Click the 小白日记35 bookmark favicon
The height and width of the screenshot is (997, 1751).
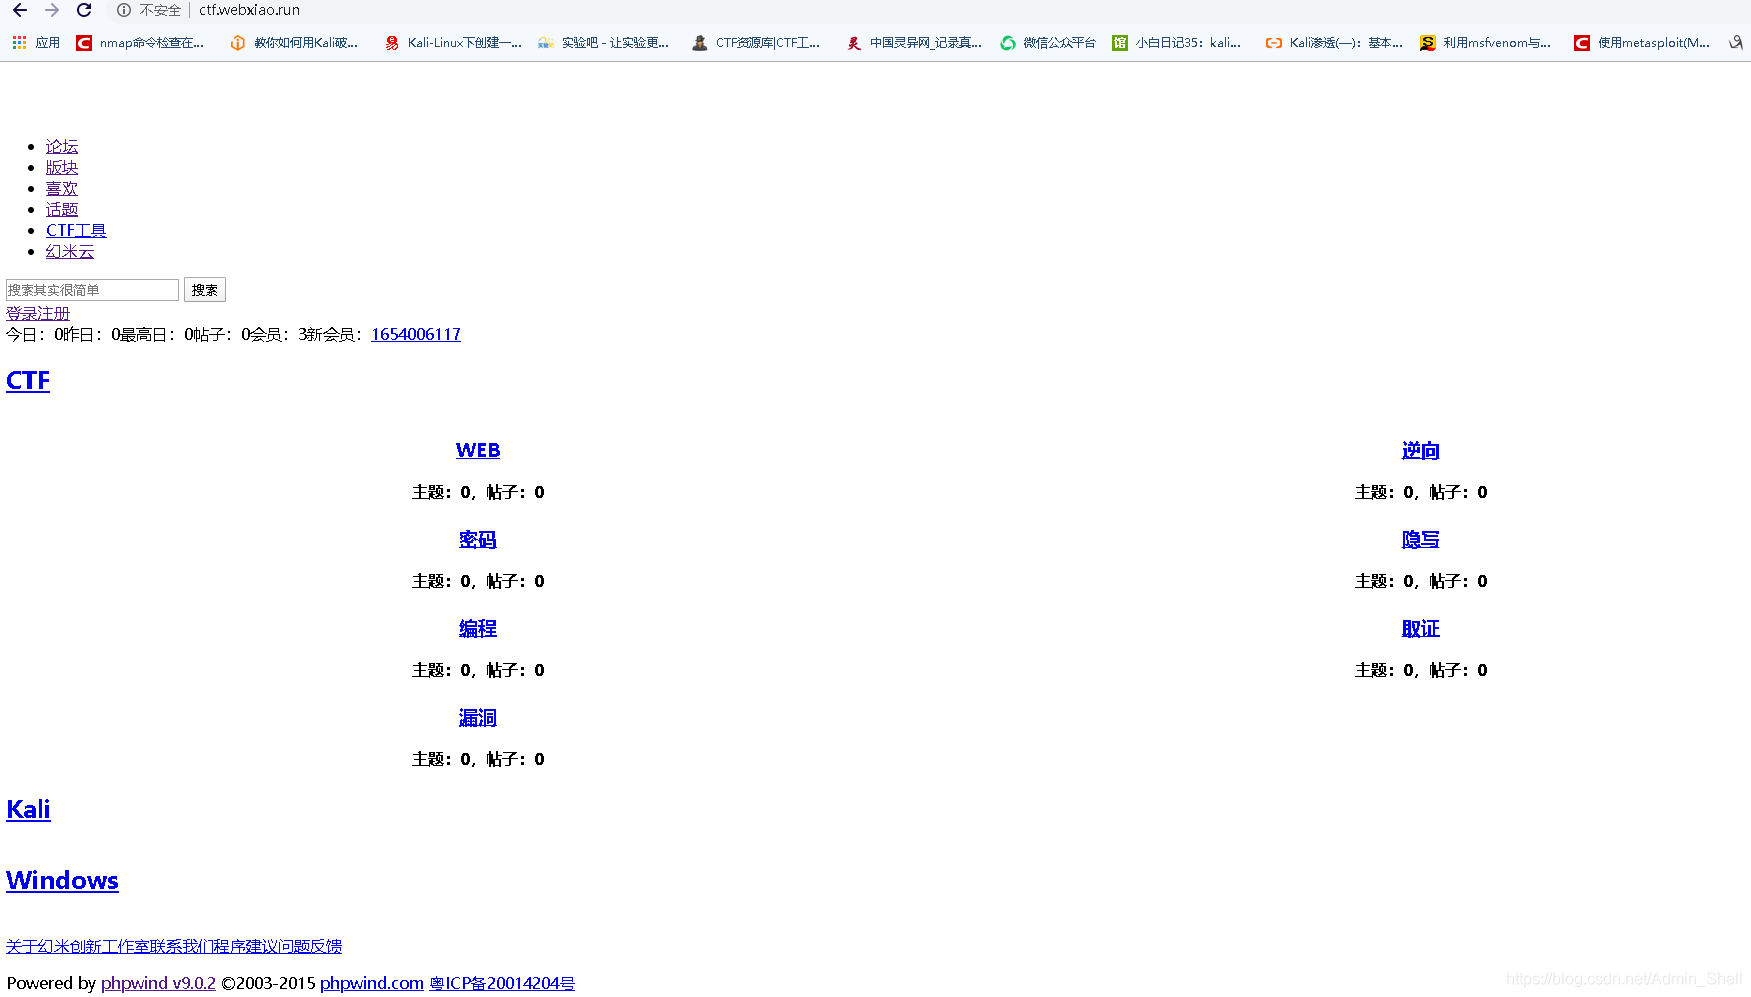click(x=1120, y=43)
